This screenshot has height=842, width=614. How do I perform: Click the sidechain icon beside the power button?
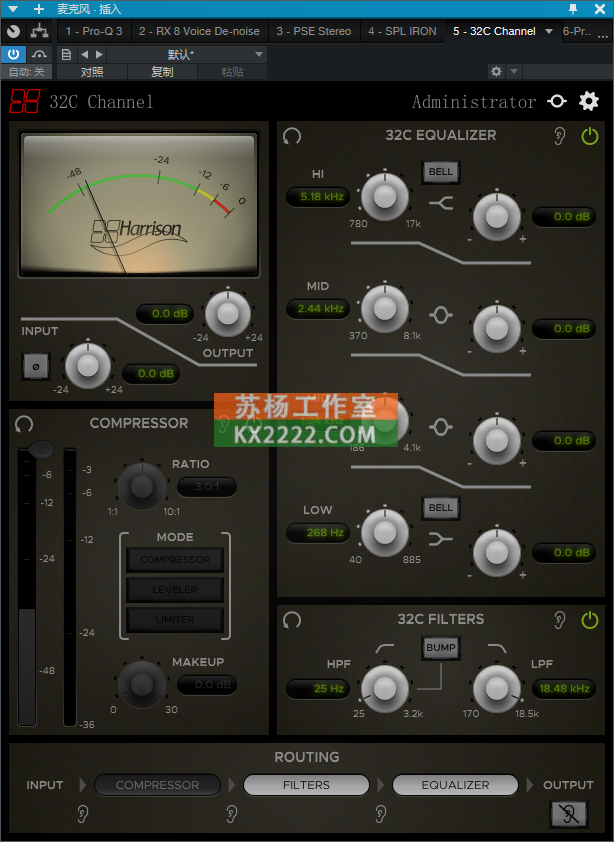pyautogui.click(x=39, y=54)
